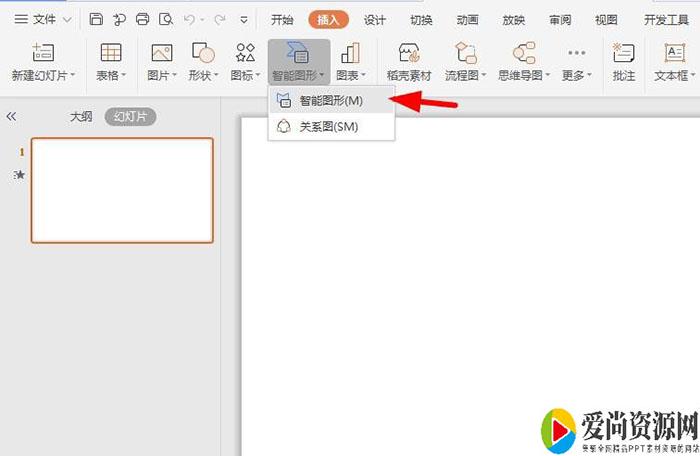The height and width of the screenshot is (456, 700).
Task: Click the export-to-PDF icon in quick toolbar
Action: point(119,19)
